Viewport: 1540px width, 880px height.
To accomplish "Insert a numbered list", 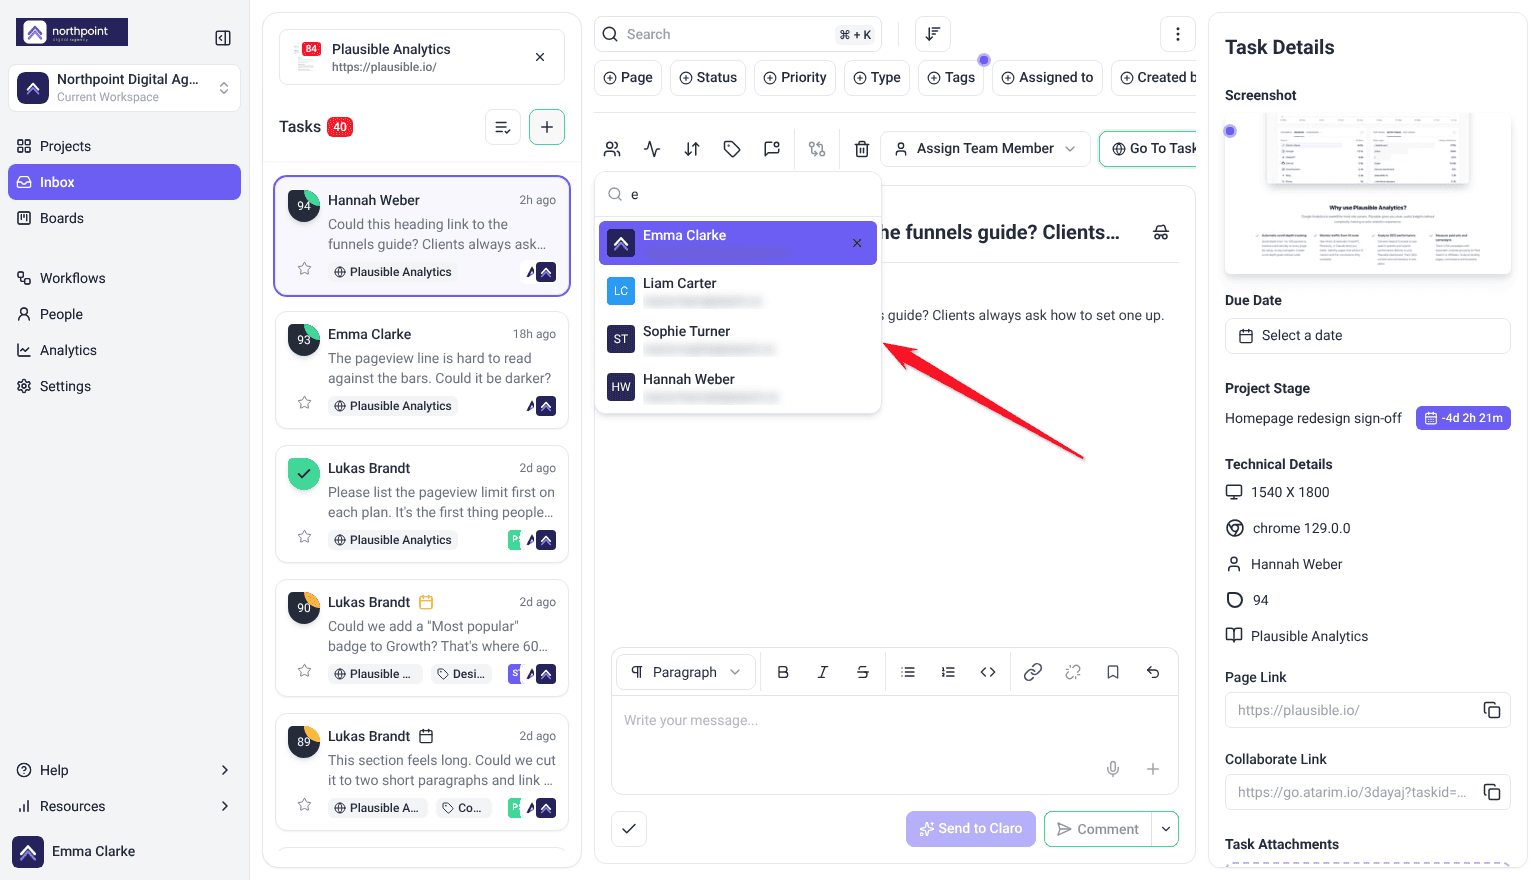I will point(948,672).
